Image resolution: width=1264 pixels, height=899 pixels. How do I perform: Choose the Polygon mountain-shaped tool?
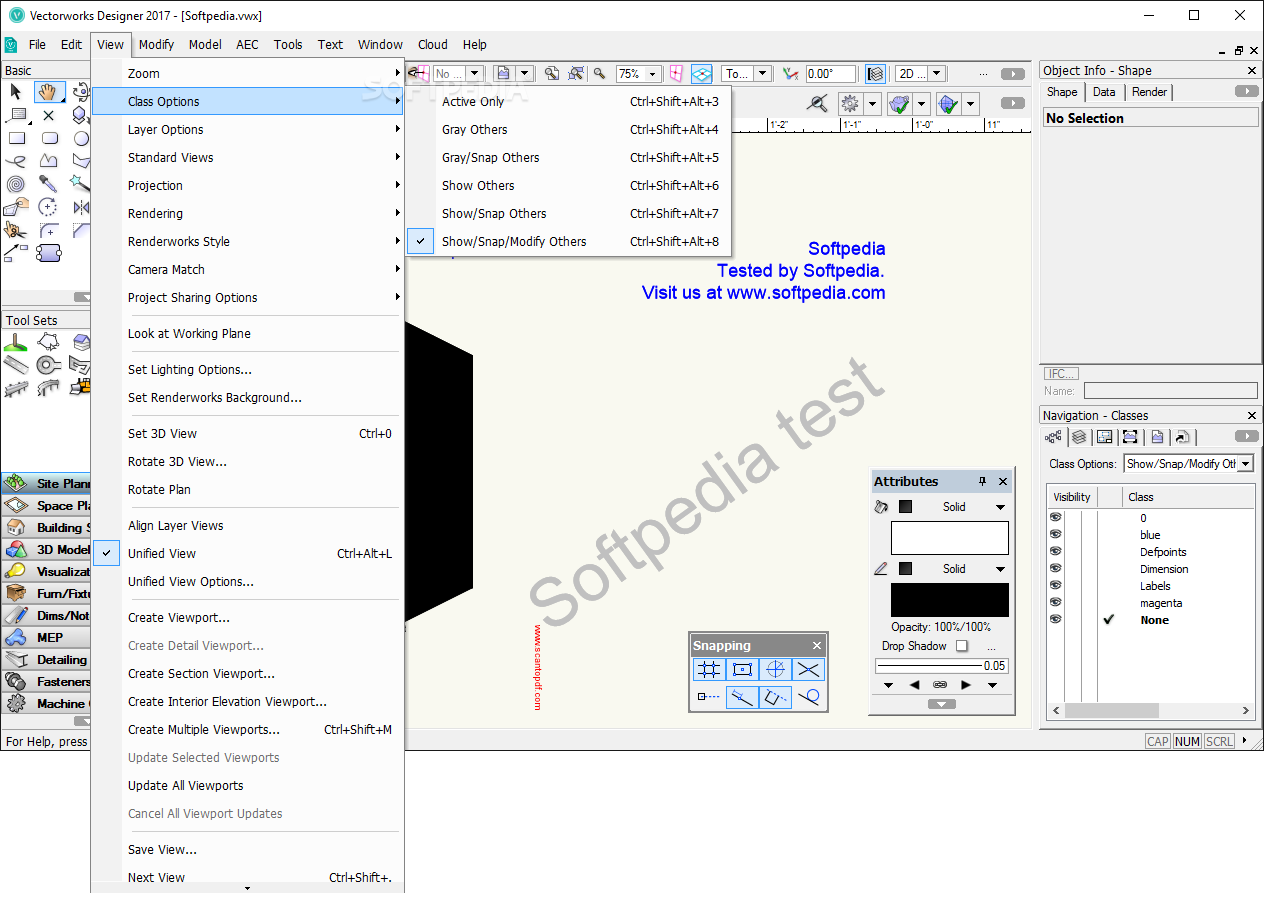click(48, 161)
